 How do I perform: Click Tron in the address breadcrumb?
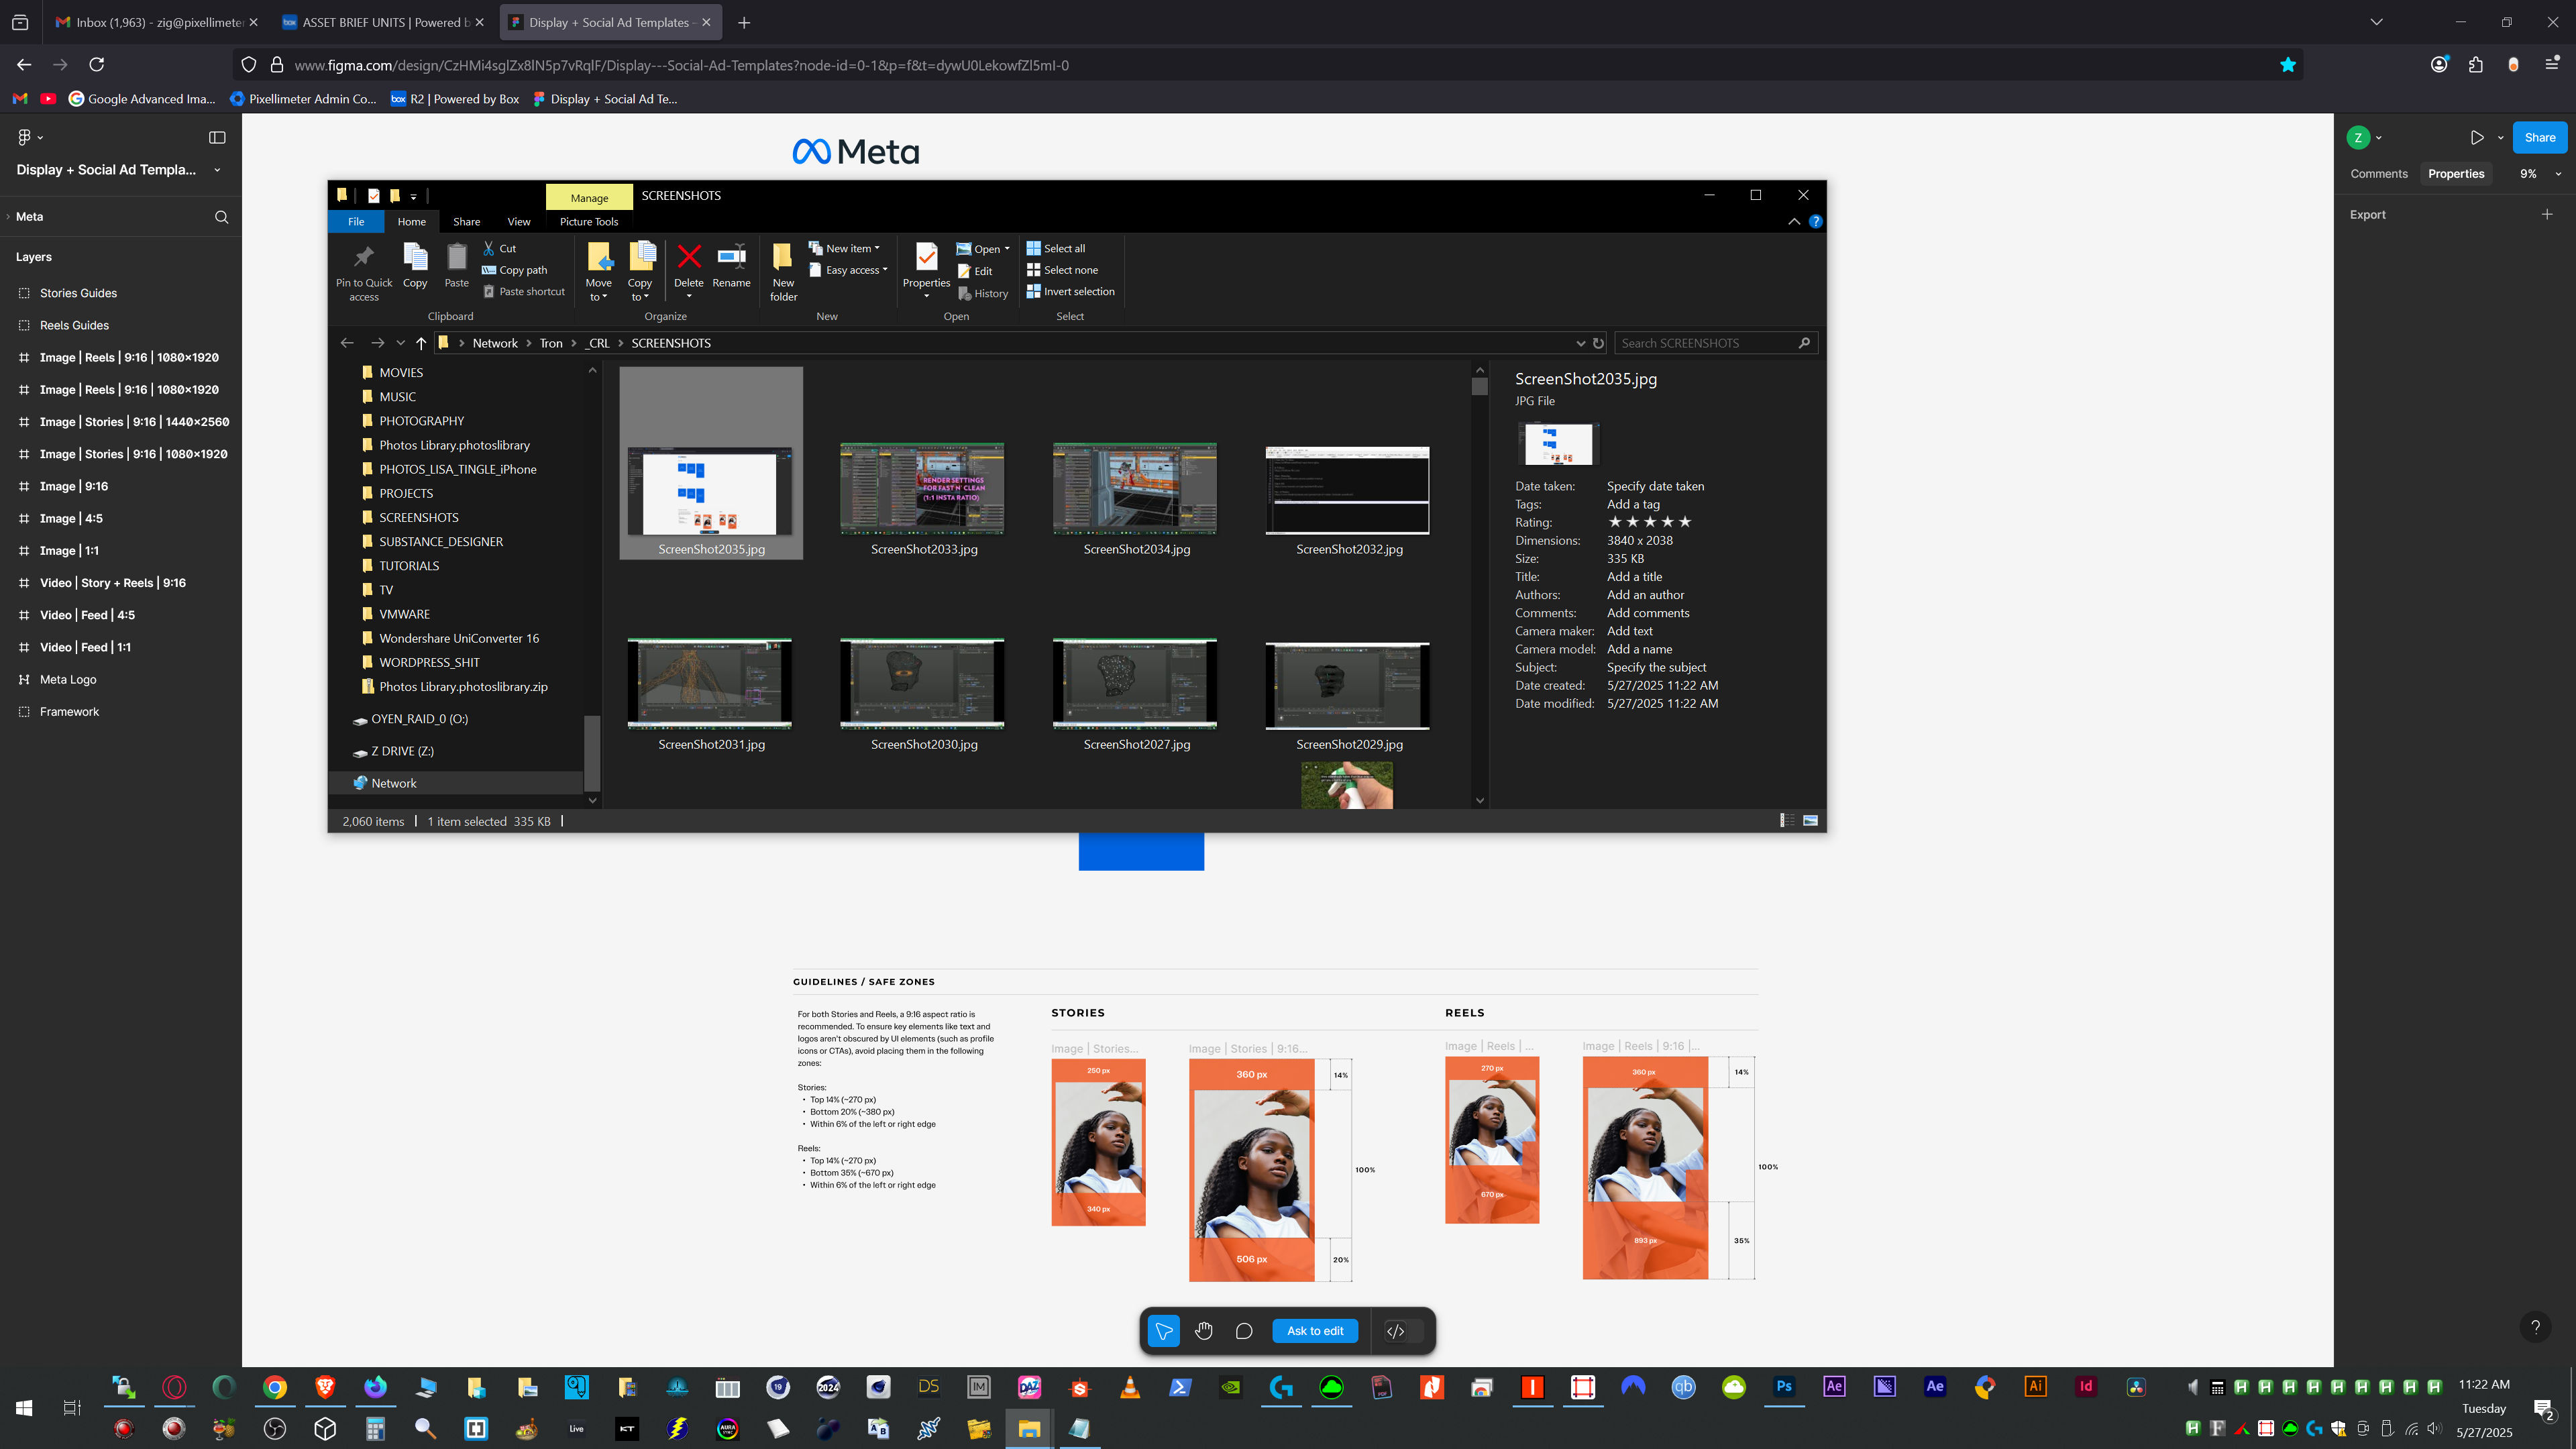[x=551, y=343]
